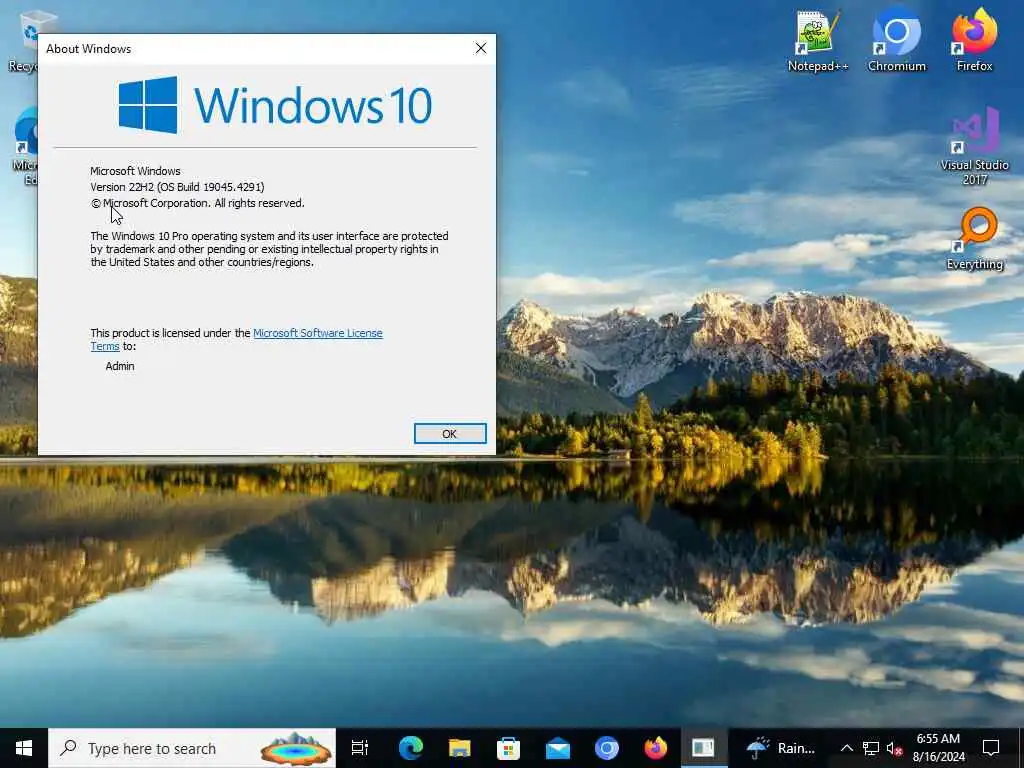The image size is (1024, 768).
Task: Click the muted volume tray icon
Action: click(x=894, y=748)
